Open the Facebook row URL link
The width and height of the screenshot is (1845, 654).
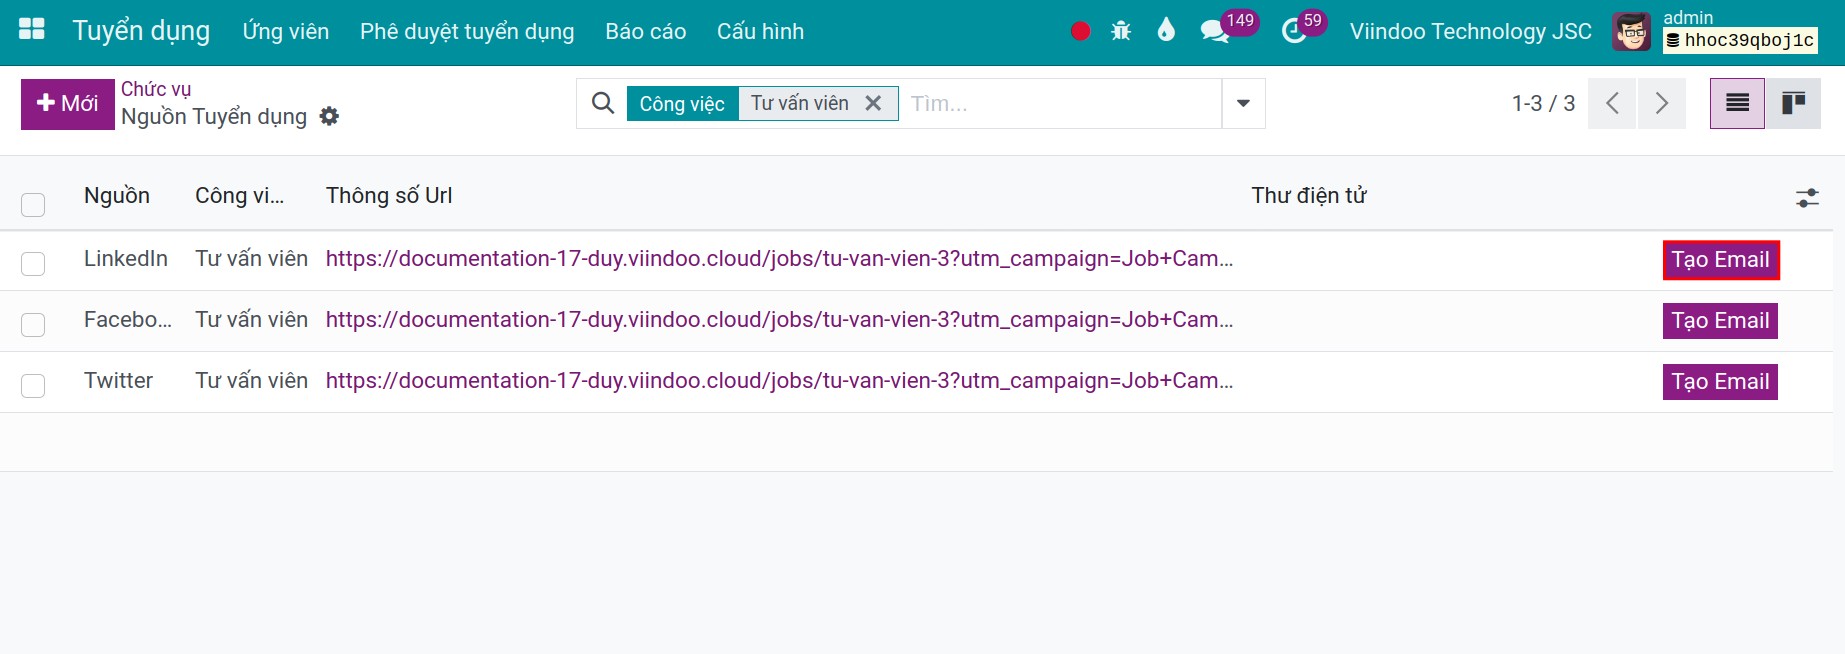point(779,320)
